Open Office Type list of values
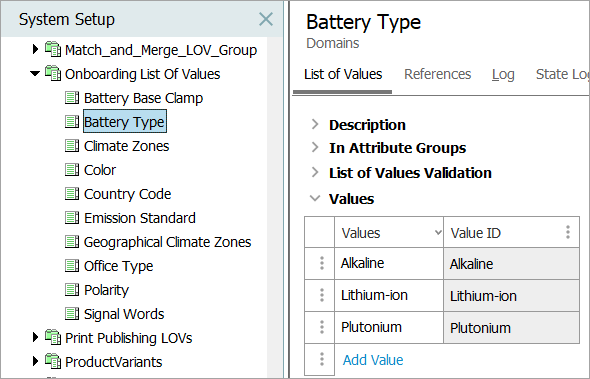Image resolution: width=590 pixels, height=379 pixels. click(119, 266)
